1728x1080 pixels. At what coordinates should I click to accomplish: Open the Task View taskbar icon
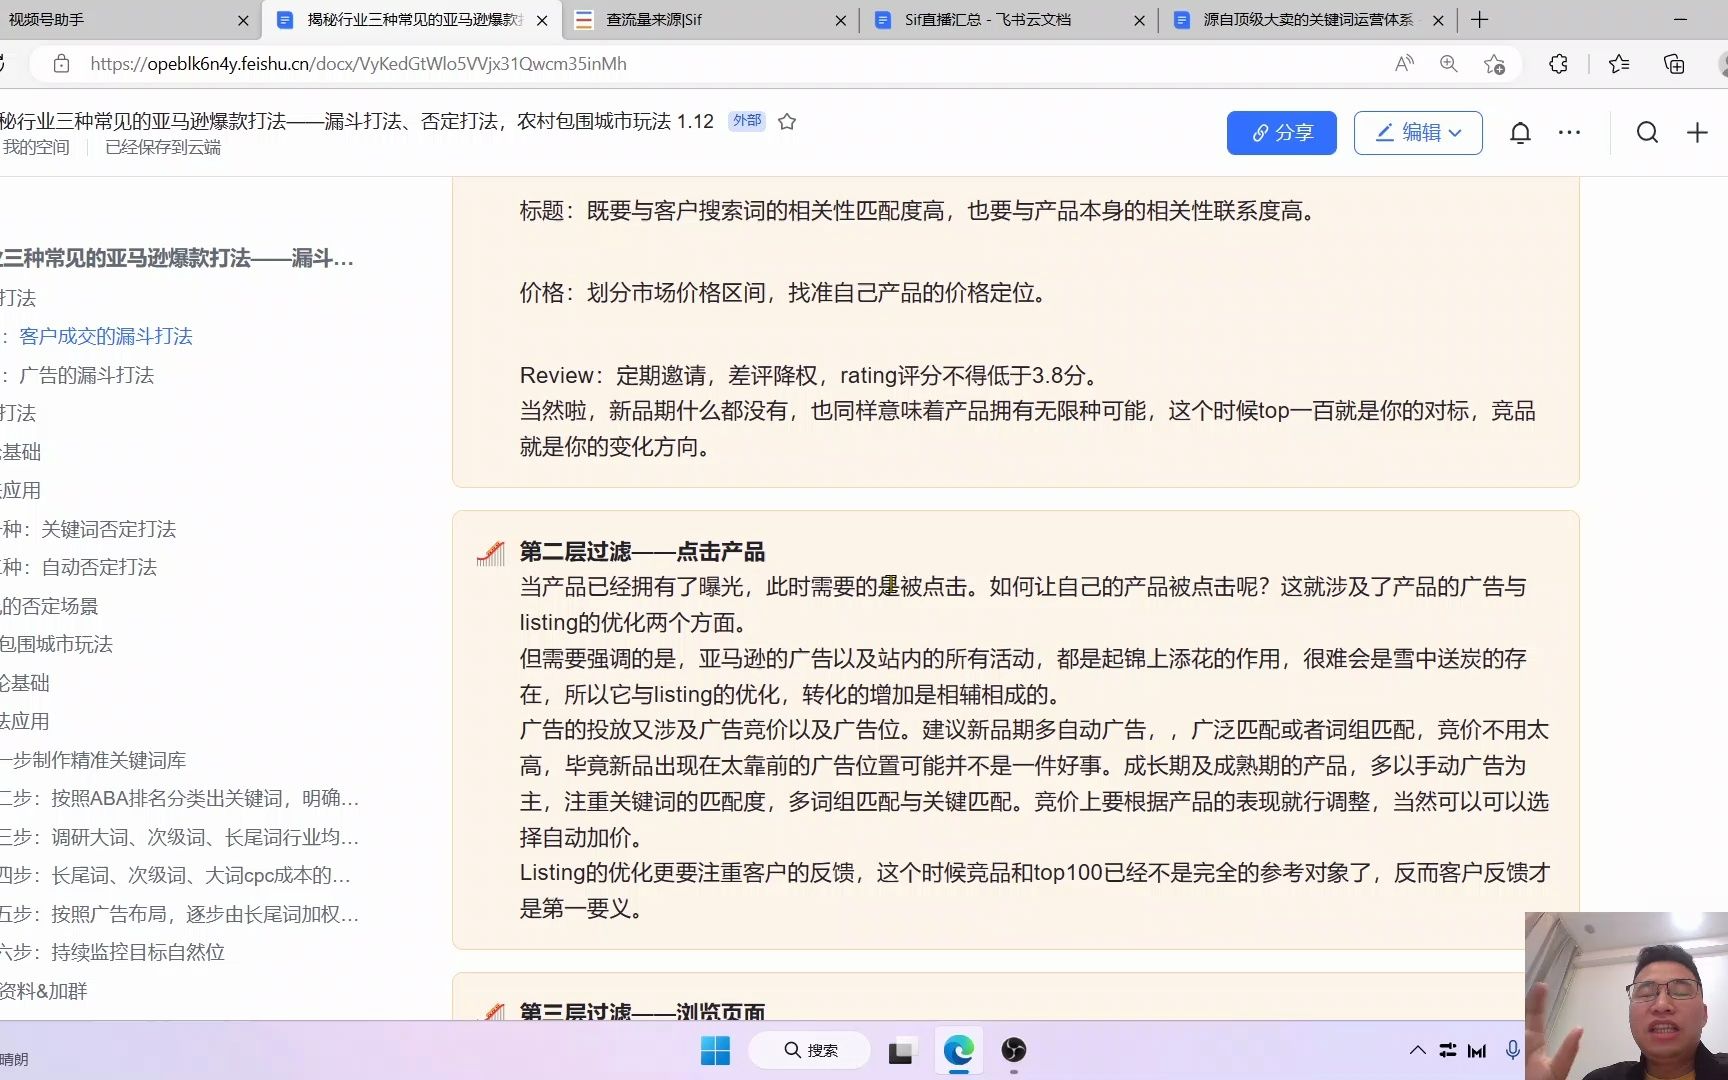[900, 1051]
